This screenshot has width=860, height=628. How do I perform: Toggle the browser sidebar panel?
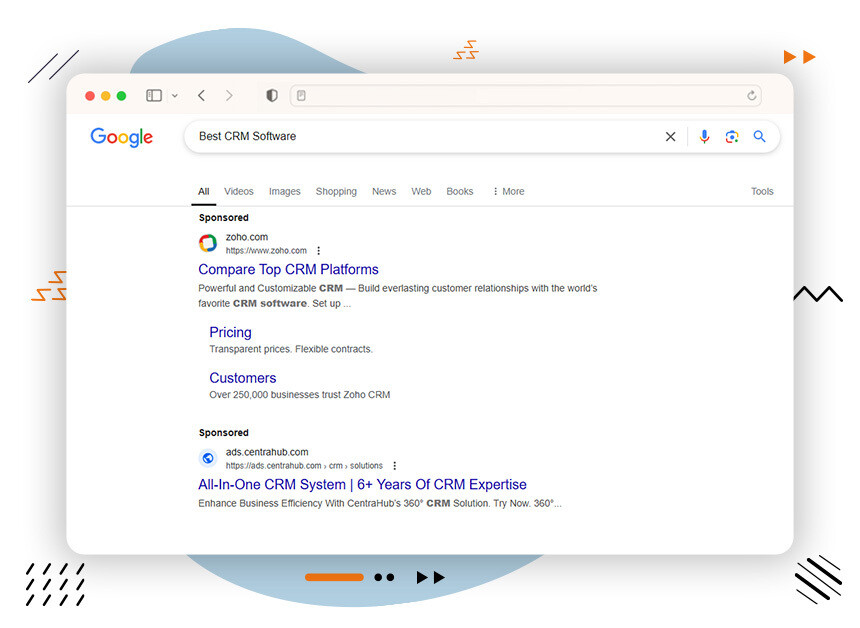154,96
